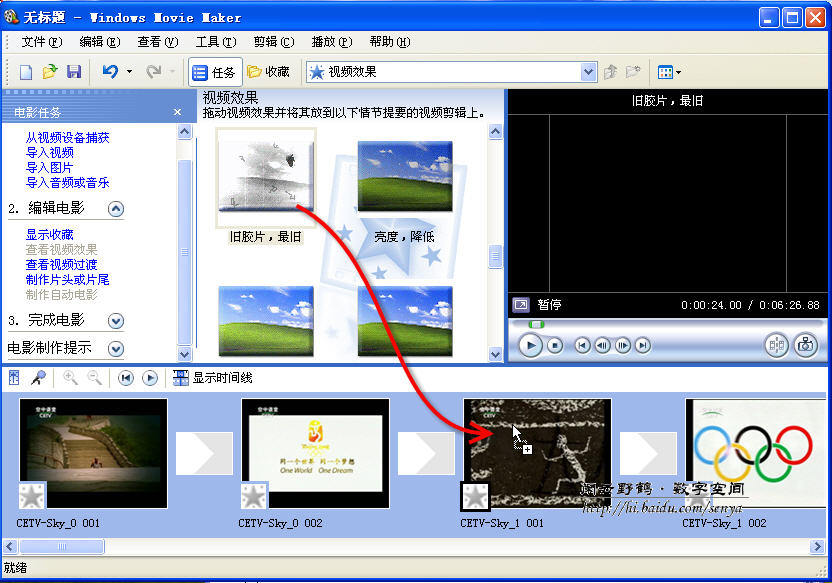Close the 电影任务 pane
Viewport: 832px width, 583px height.
click(x=177, y=112)
